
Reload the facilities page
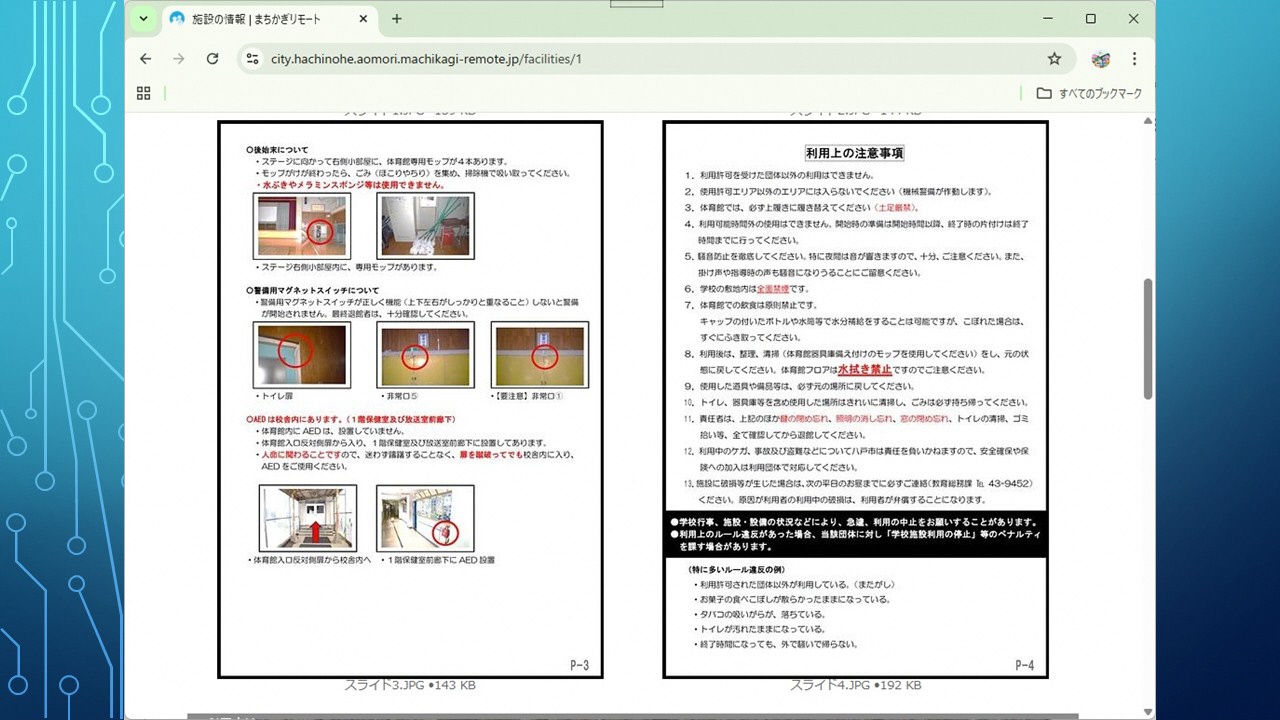pyautogui.click(x=212, y=59)
